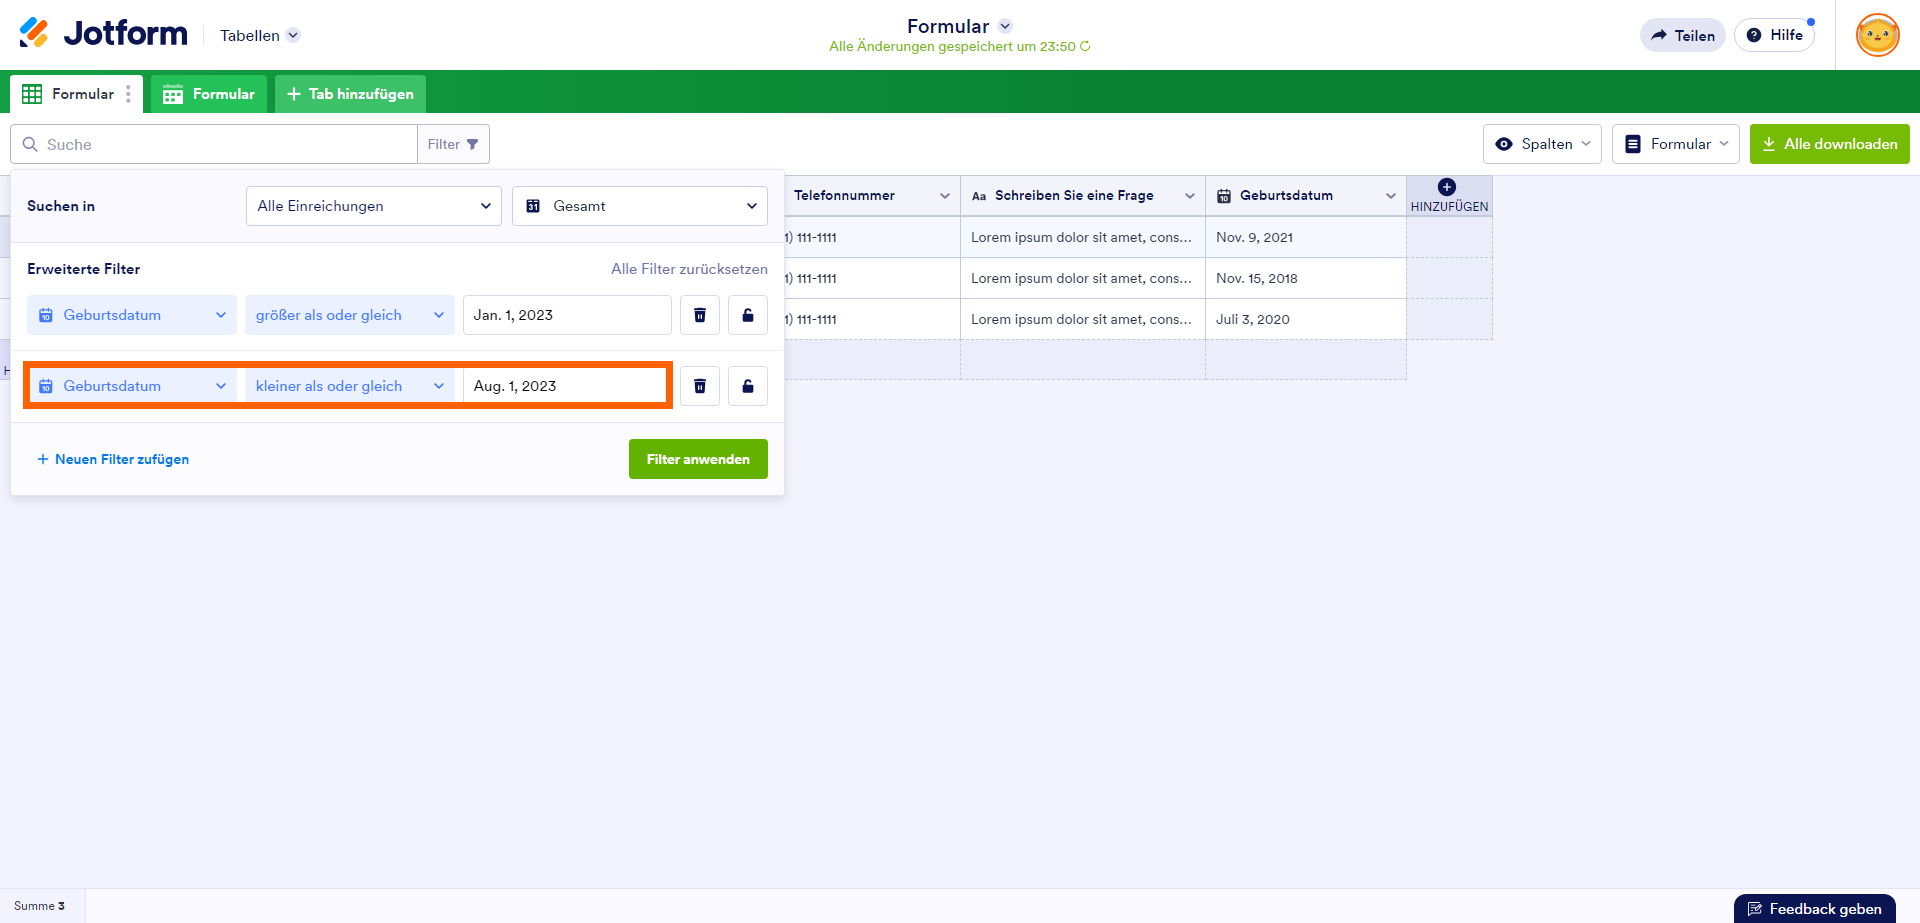Click the plus icon to add column
The image size is (1920, 923).
point(1447,188)
